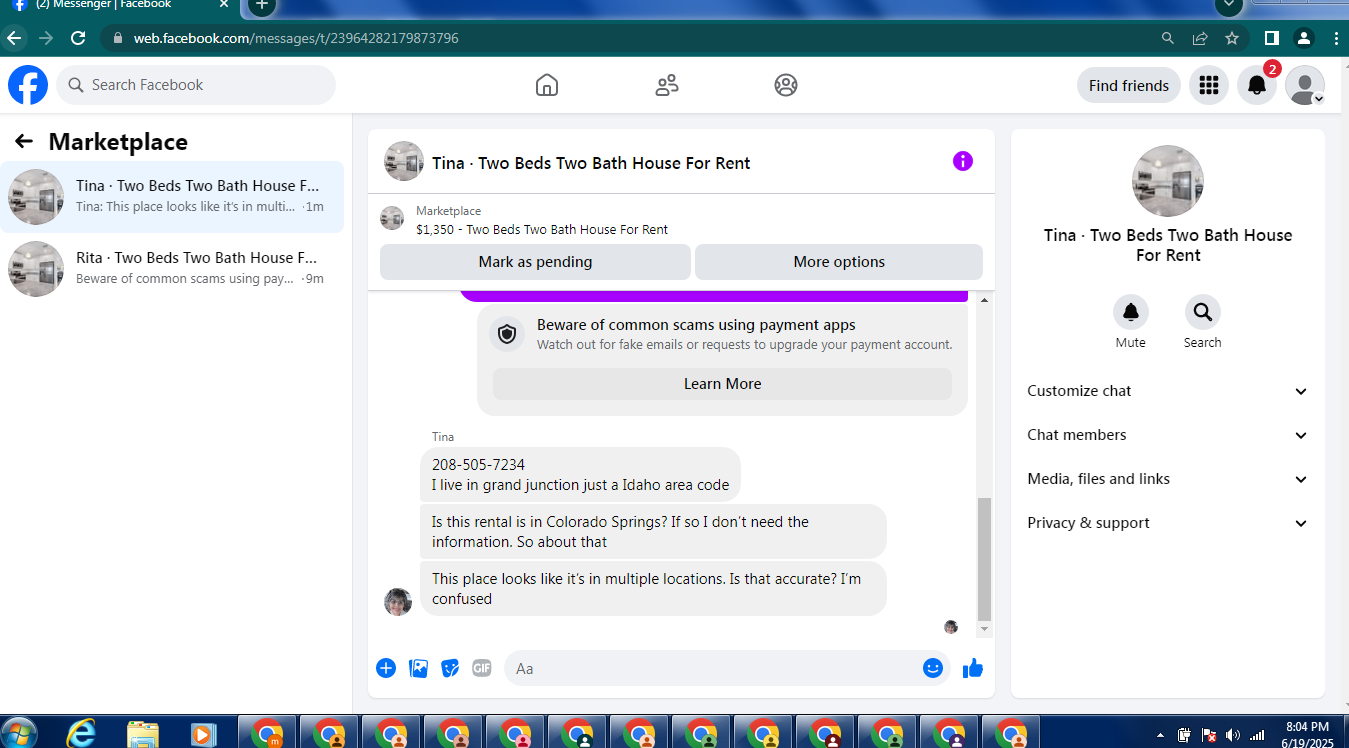The width and height of the screenshot is (1349, 748).
Task: Click the message with phone number 208-505-7234
Action: (580, 474)
